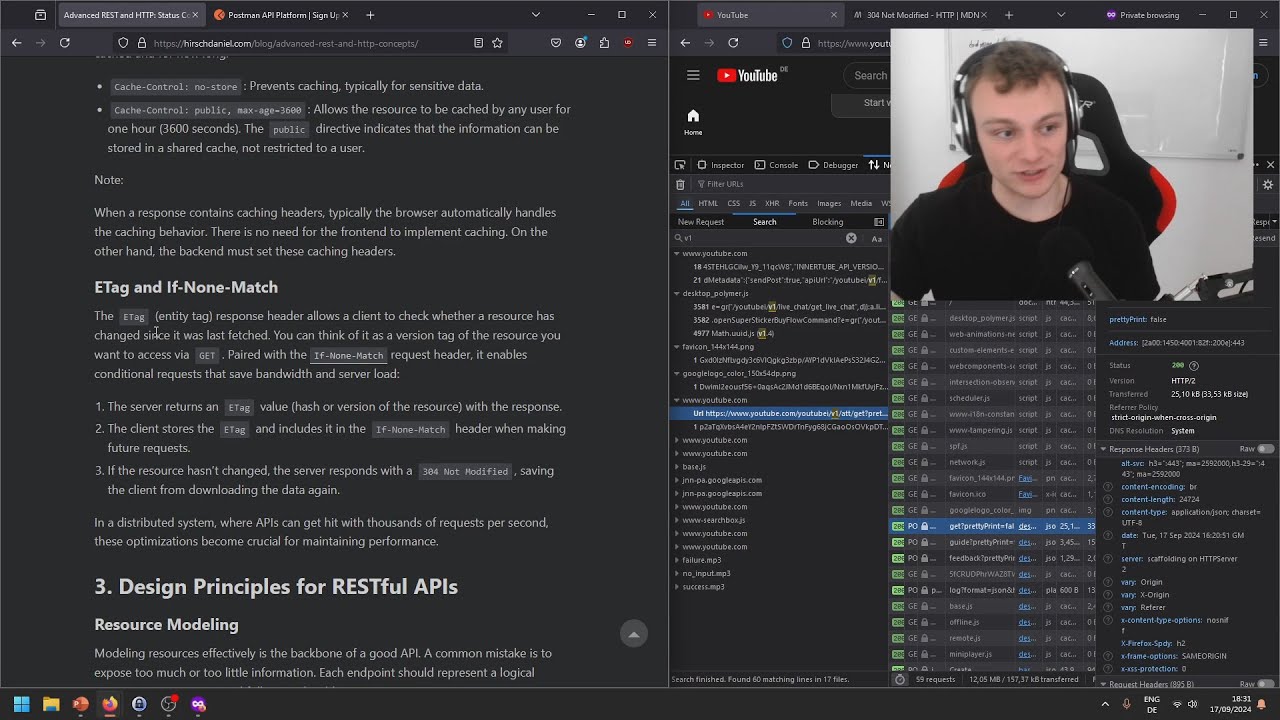Bookmark the blog page with the star icon
1280x720 pixels.
tap(497, 43)
